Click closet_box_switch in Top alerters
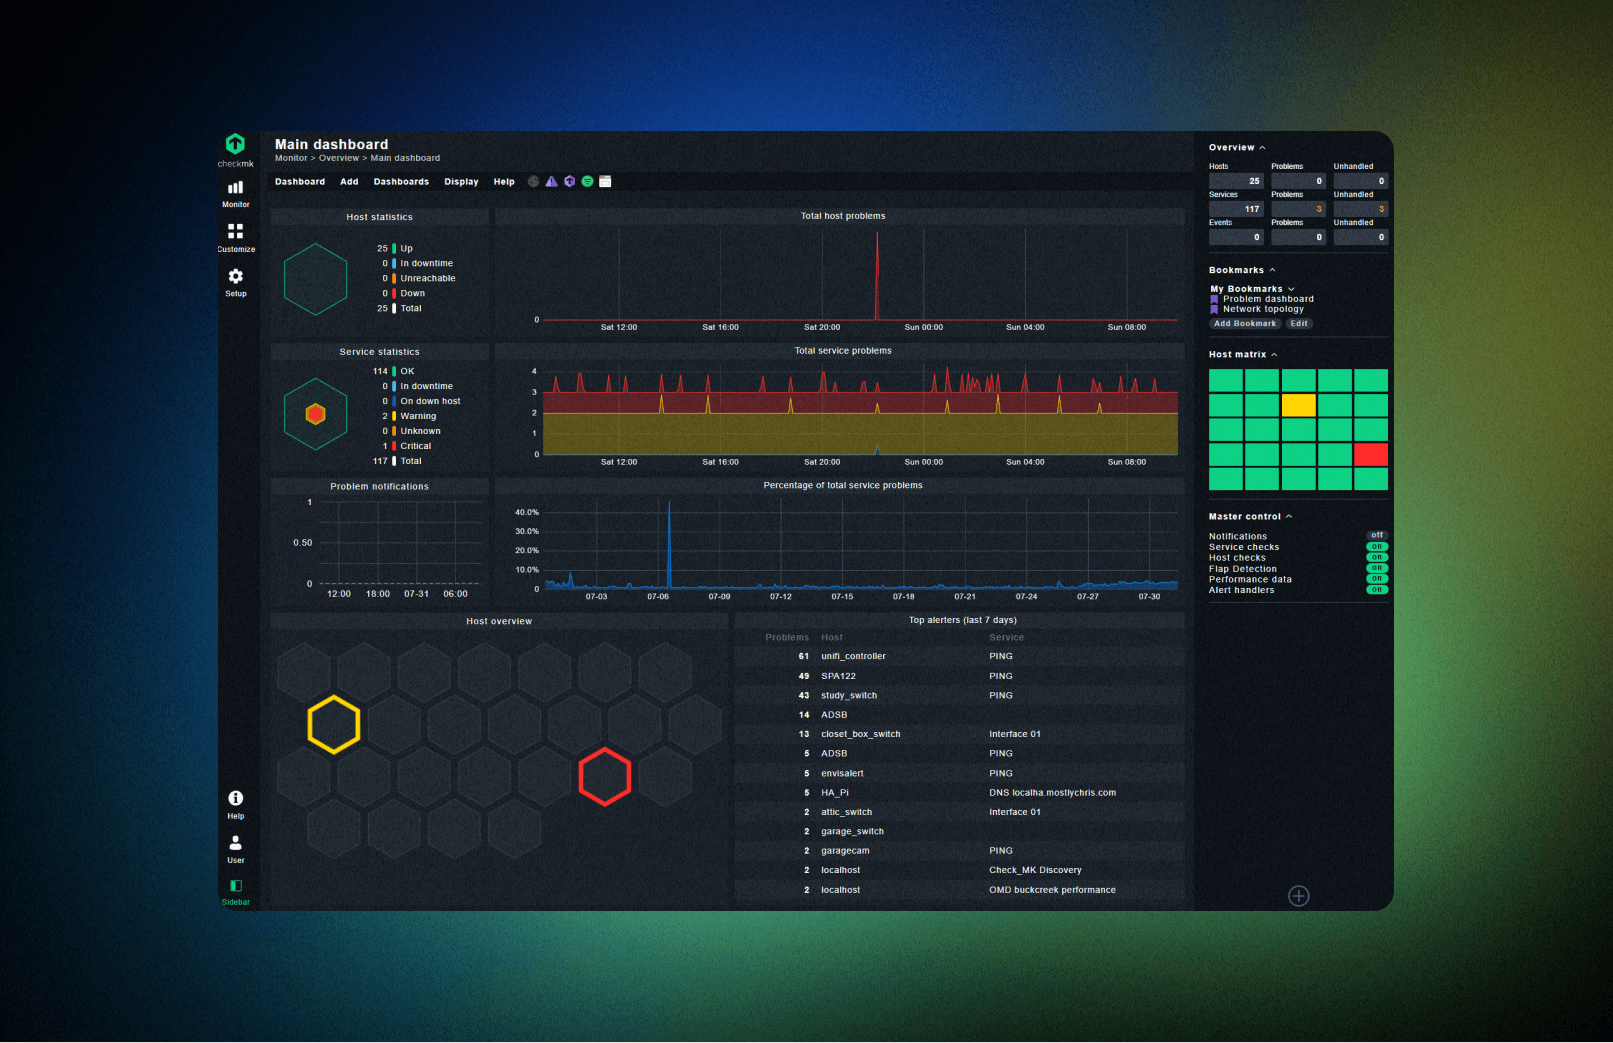The width and height of the screenshot is (1613, 1043). pos(860,735)
